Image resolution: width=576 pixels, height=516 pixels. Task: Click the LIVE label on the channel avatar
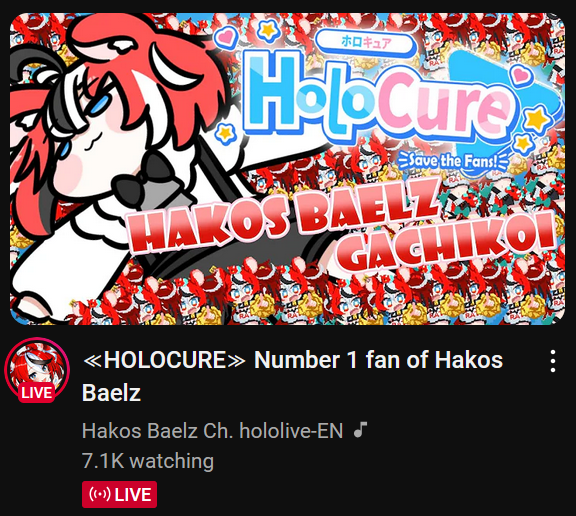pos(37,393)
